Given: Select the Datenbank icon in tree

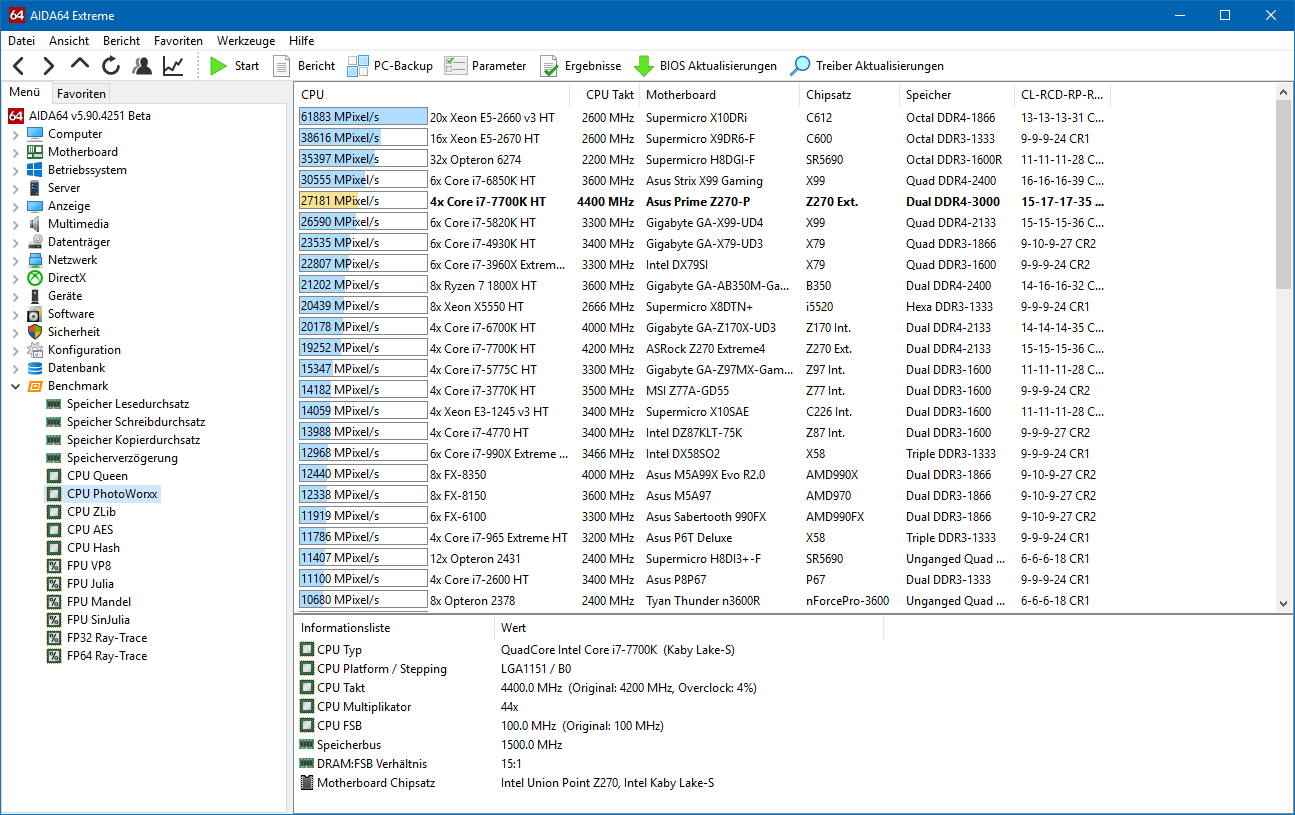Looking at the screenshot, I should pos(35,368).
